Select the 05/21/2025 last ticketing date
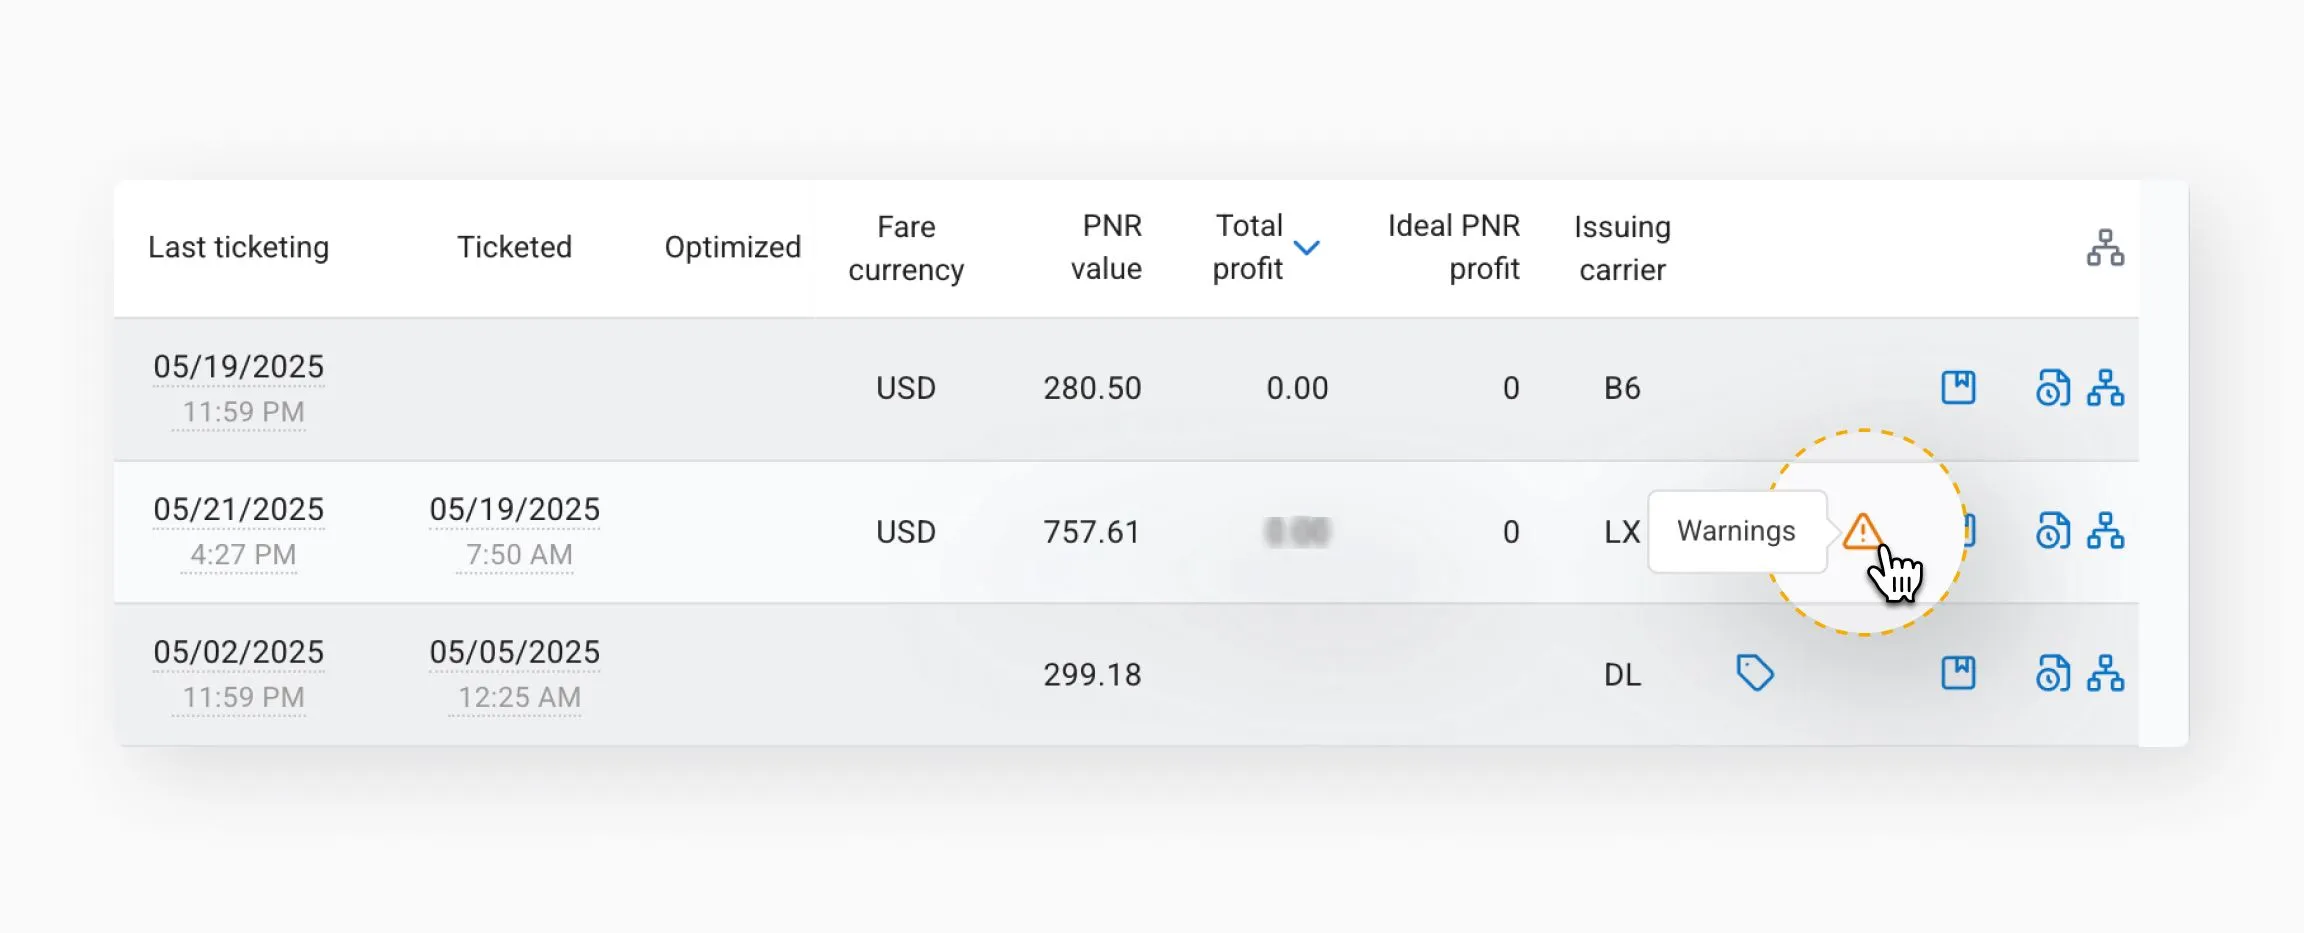This screenshot has width=2304, height=933. pyautogui.click(x=238, y=509)
